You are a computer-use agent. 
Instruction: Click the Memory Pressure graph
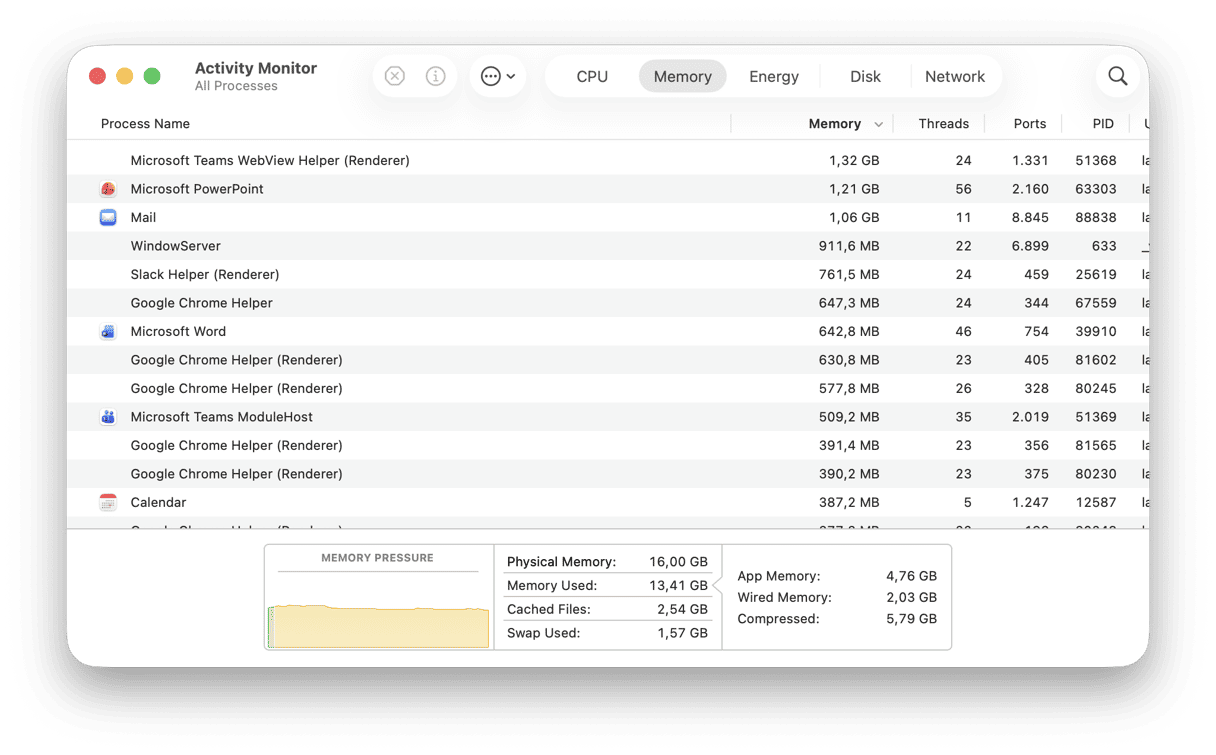click(379, 625)
